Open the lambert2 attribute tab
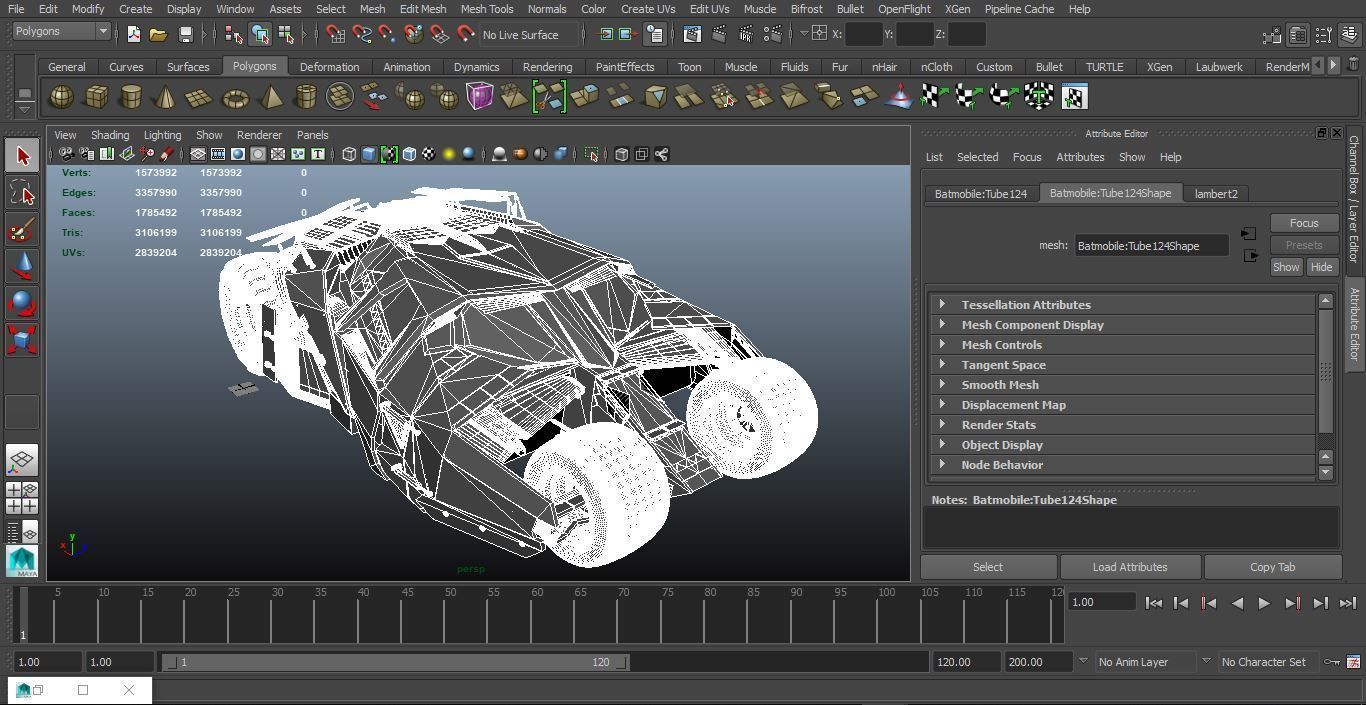 point(1216,194)
